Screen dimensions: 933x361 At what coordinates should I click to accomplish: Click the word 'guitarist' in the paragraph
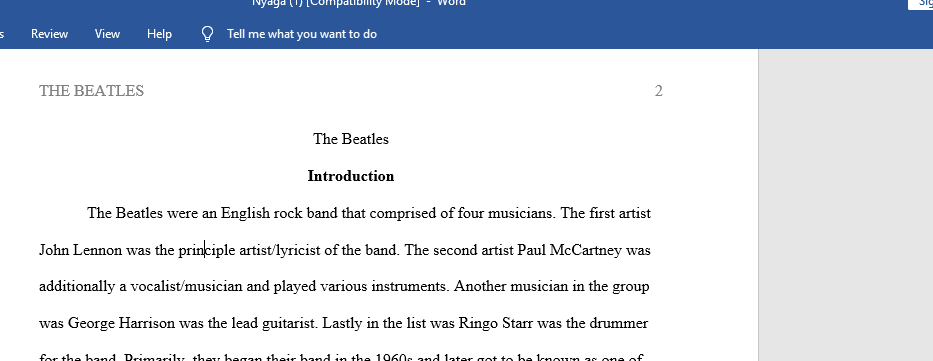[290, 324]
